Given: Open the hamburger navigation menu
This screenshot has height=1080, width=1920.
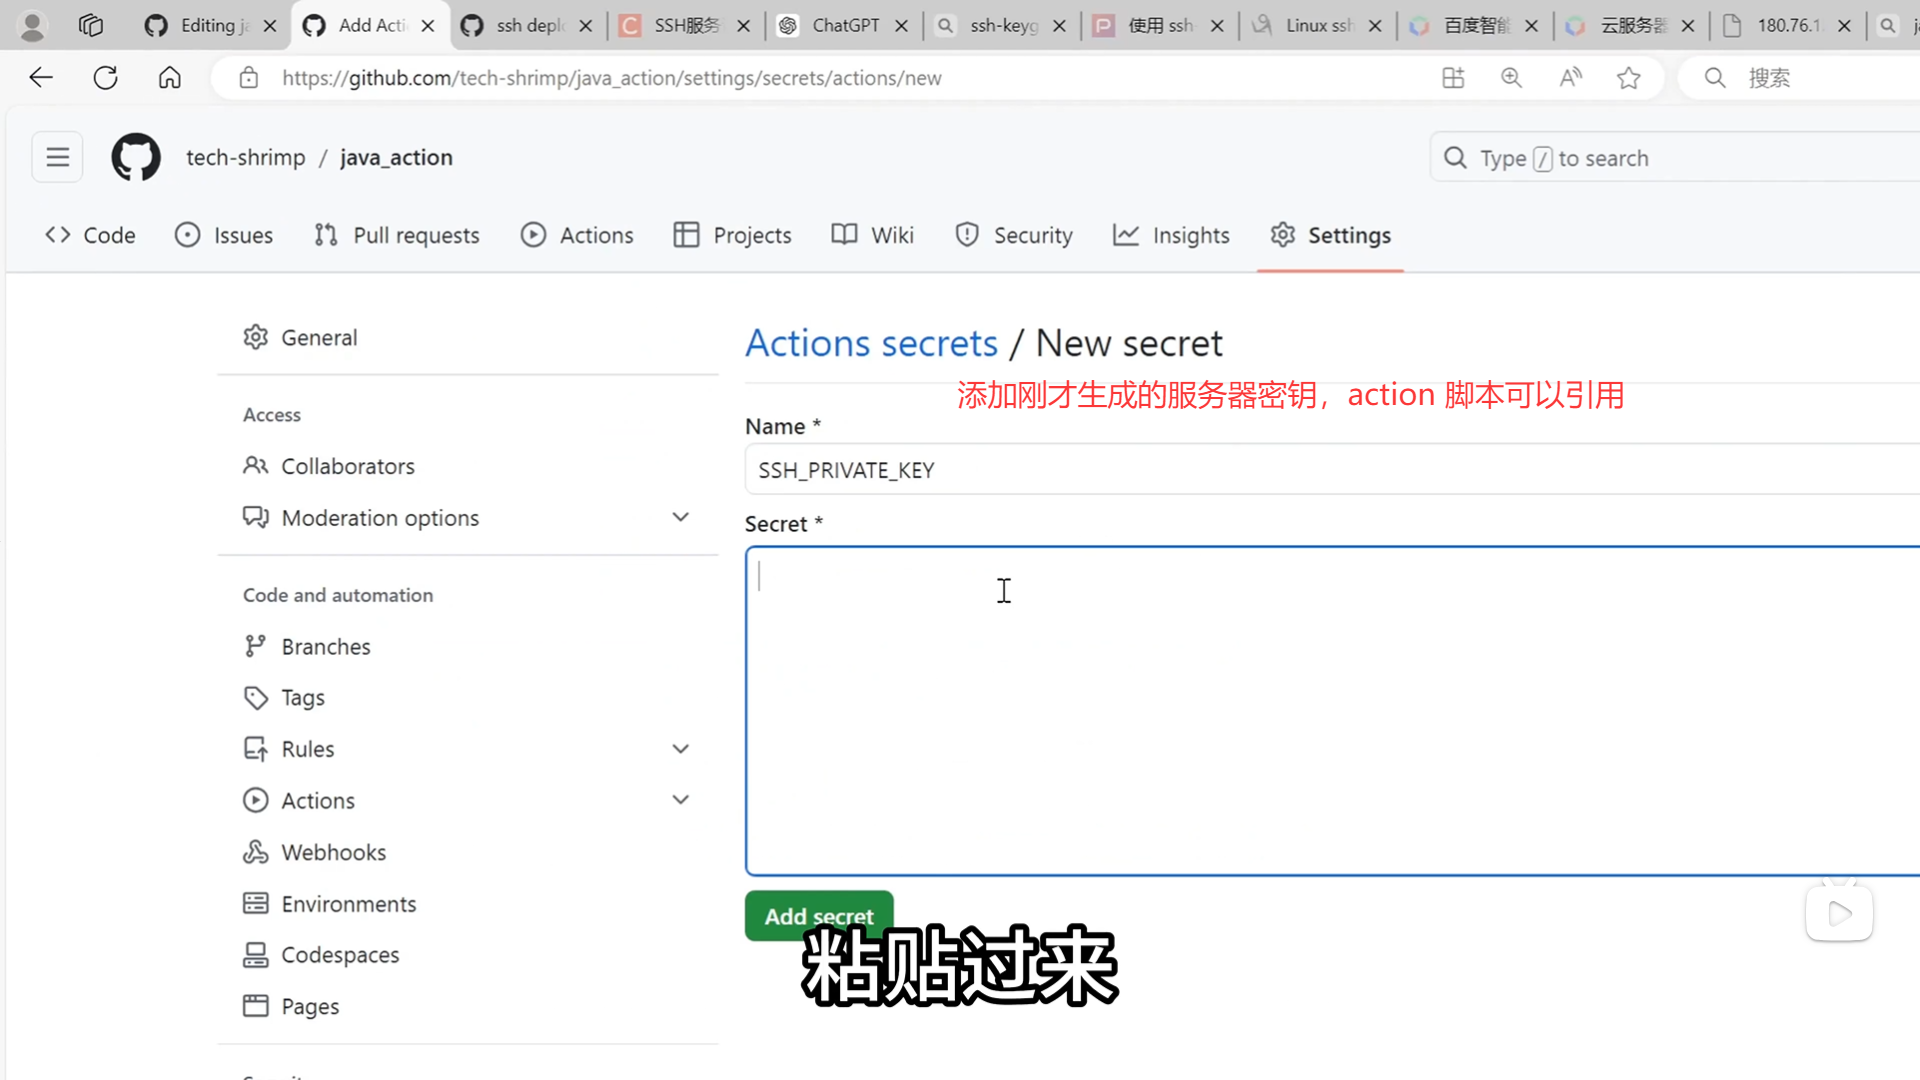Looking at the screenshot, I should (57, 157).
